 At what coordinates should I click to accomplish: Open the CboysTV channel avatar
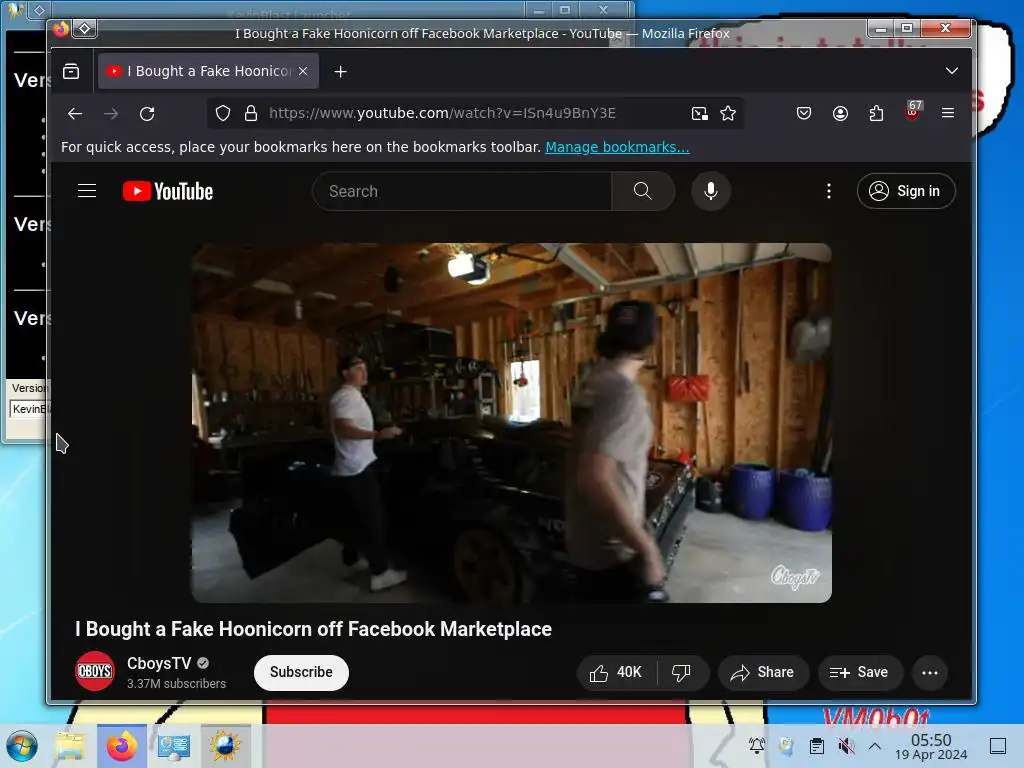click(x=95, y=671)
